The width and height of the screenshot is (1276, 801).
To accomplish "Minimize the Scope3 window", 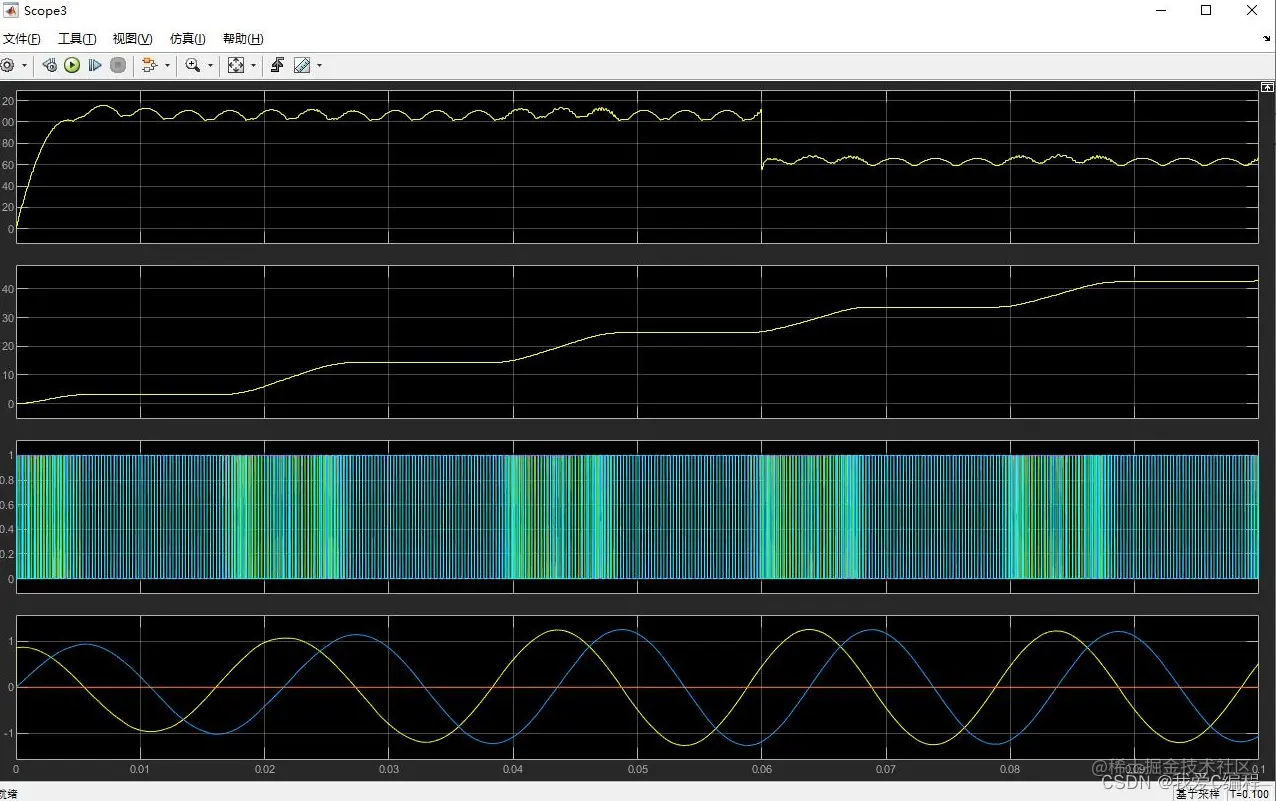I will tap(1161, 10).
